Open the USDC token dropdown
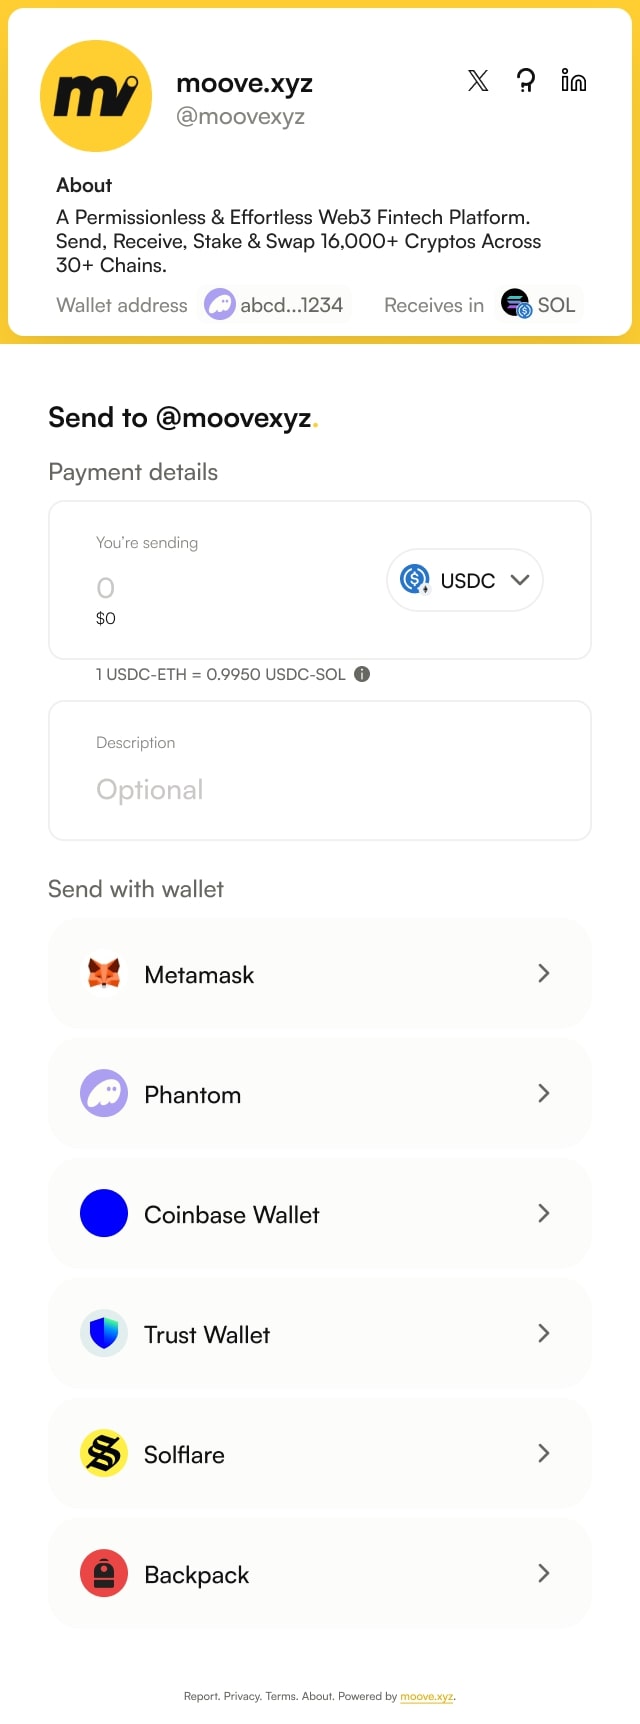640x1724 pixels. (465, 580)
